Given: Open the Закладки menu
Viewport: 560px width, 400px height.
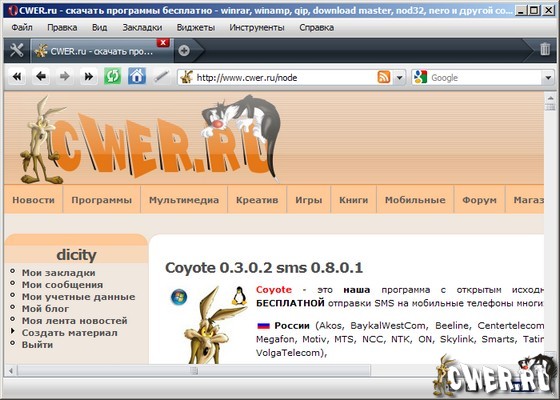Looking at the screenshot, I should coord(142,28).
